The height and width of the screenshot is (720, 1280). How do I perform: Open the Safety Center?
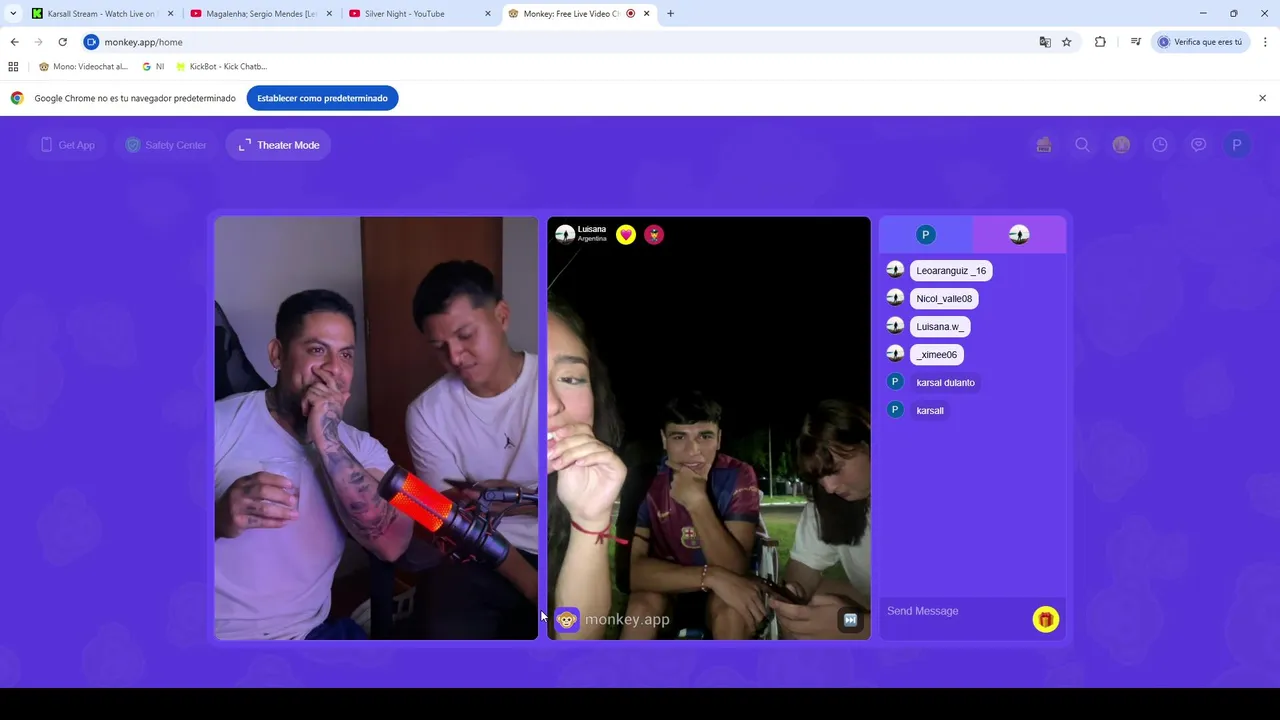[x=166, y=145]
